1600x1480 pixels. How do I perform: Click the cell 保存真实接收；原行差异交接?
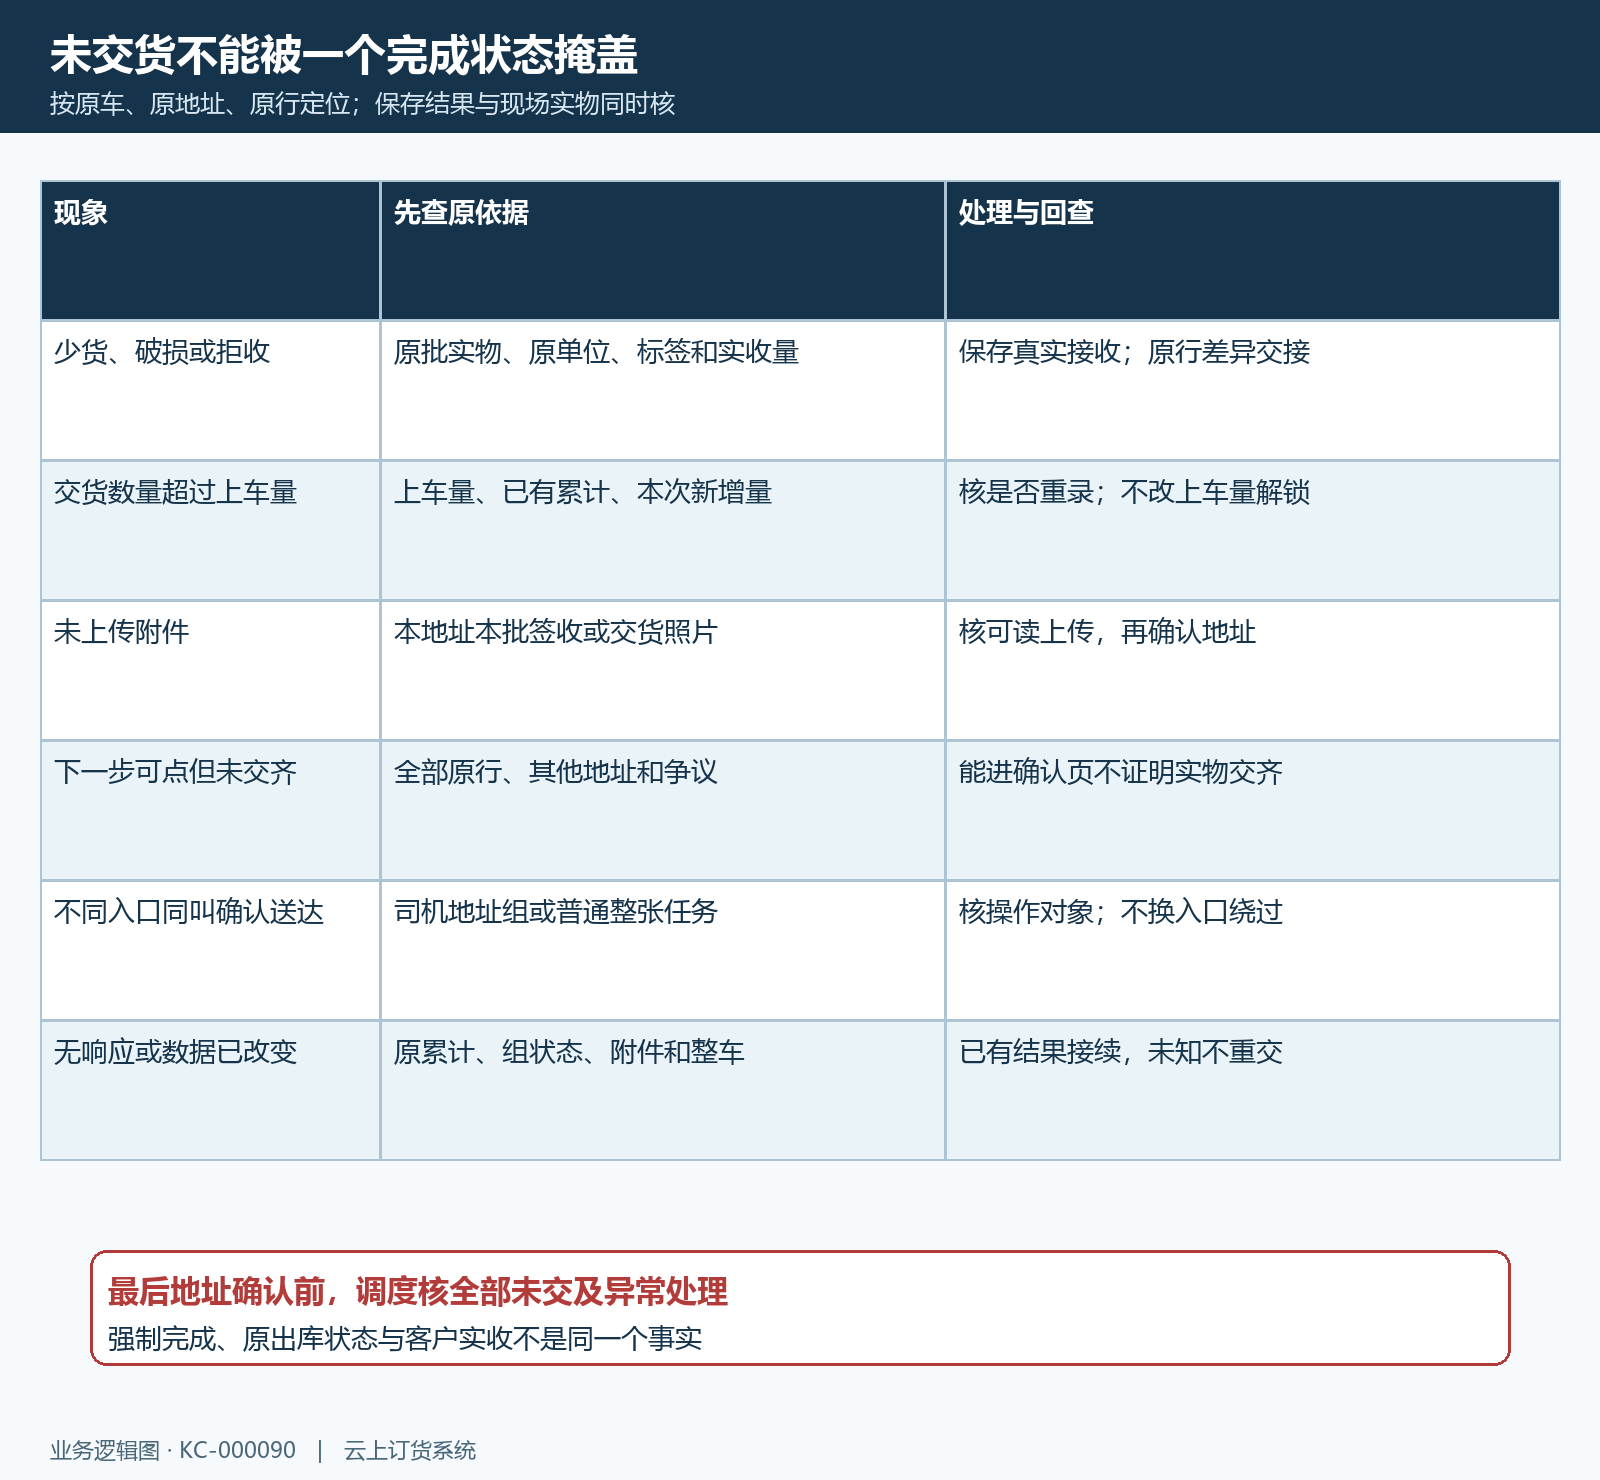pos(1252,391)
